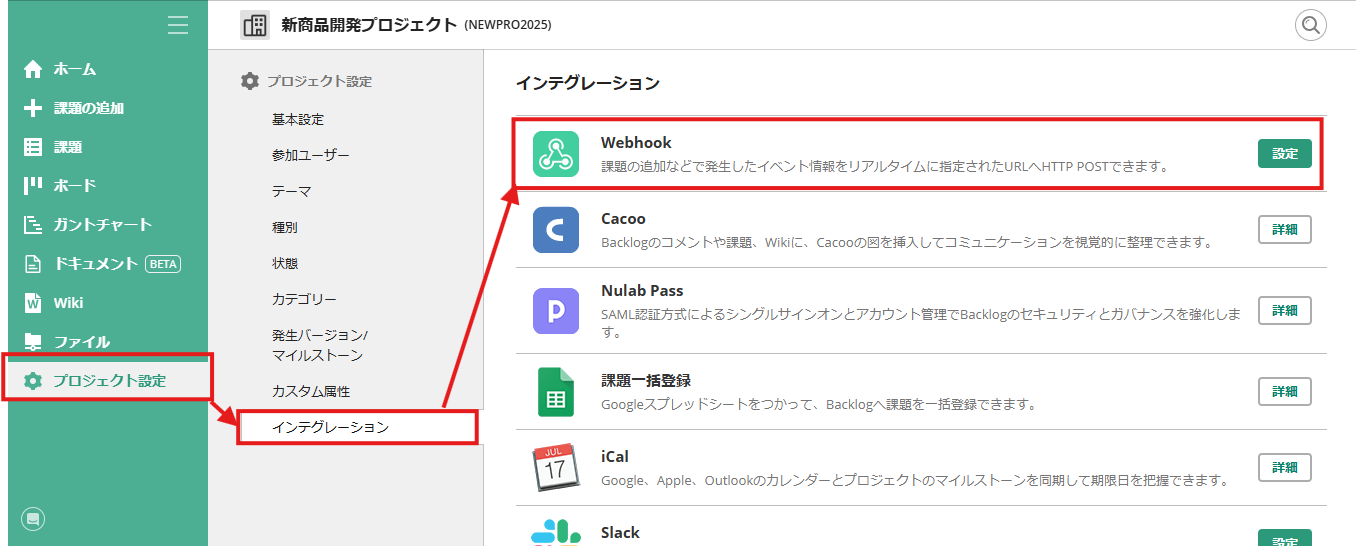Image resolution: width=1356 pixels, height=546 pixels.
Task: Open the chat bubble icon at sidebar bottom
Action: 33,519
